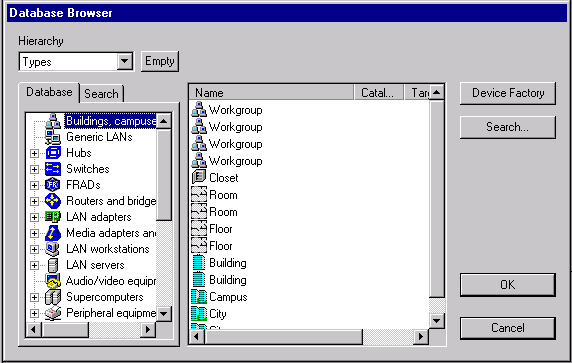572x363 pixels.
Task: Select the Buildings, campuses tree label
Action: coord(111,121)
